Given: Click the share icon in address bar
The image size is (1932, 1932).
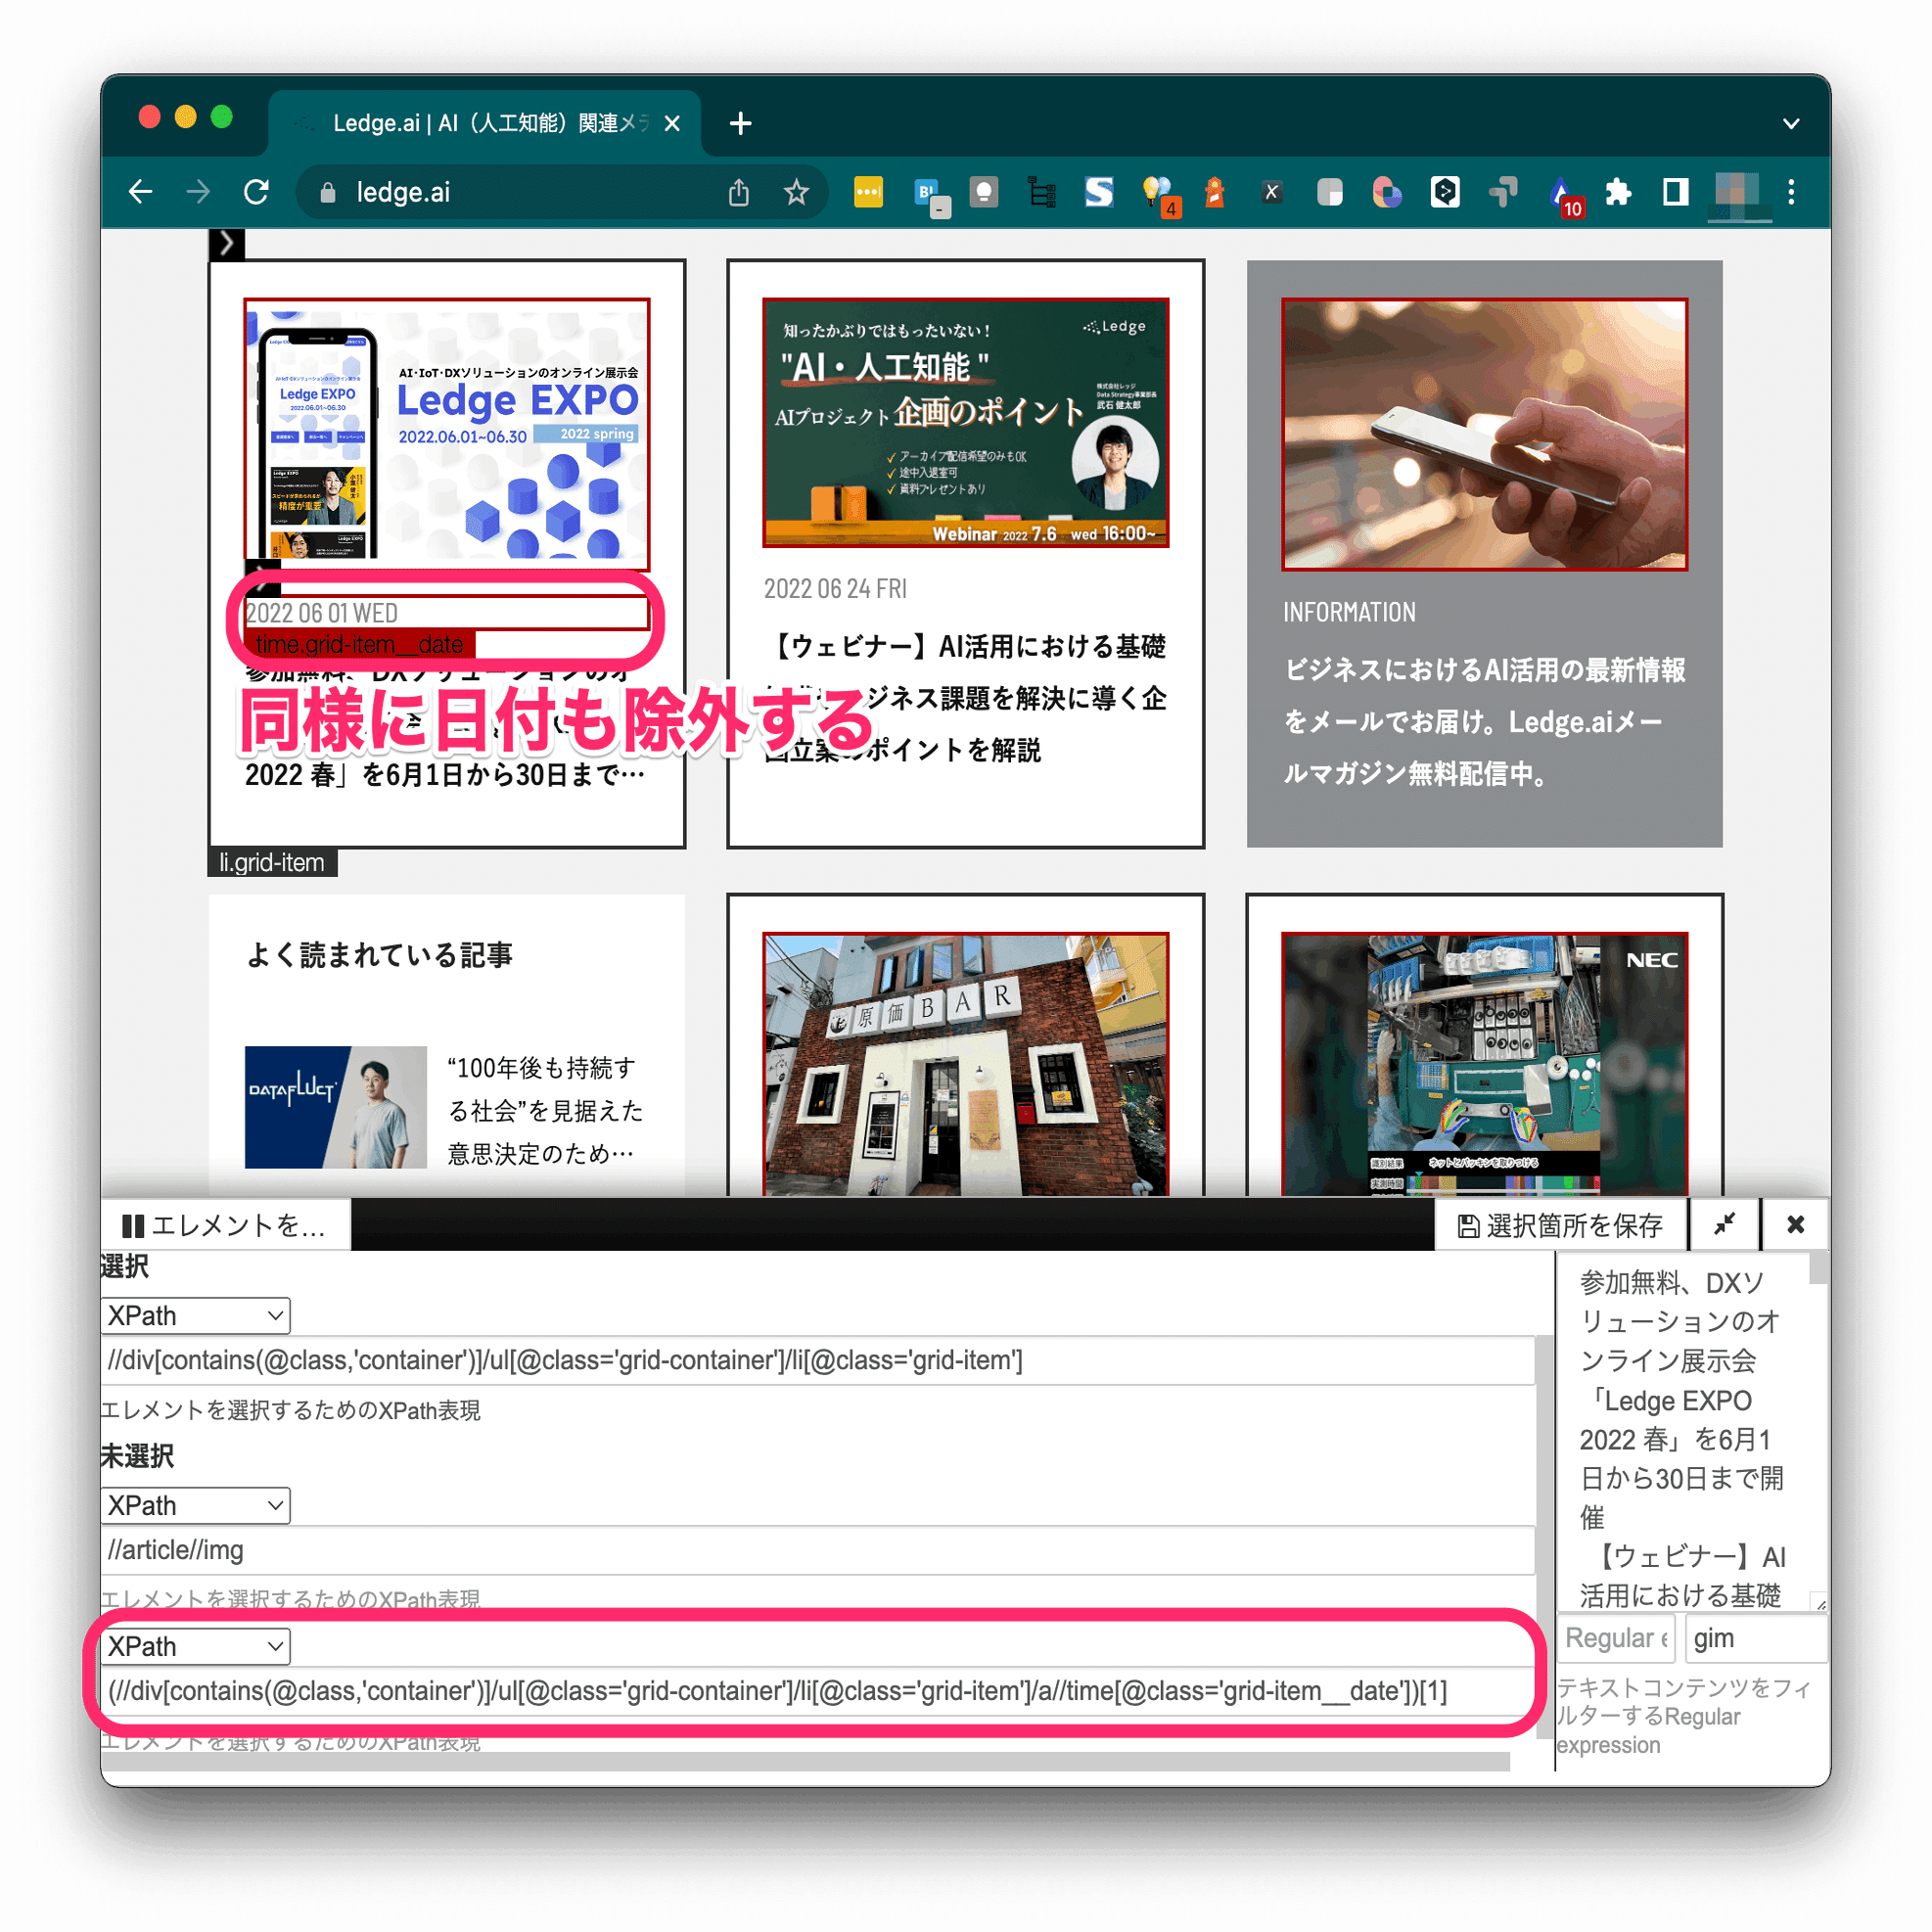Looking at the screenshot, I should (739, 192).
